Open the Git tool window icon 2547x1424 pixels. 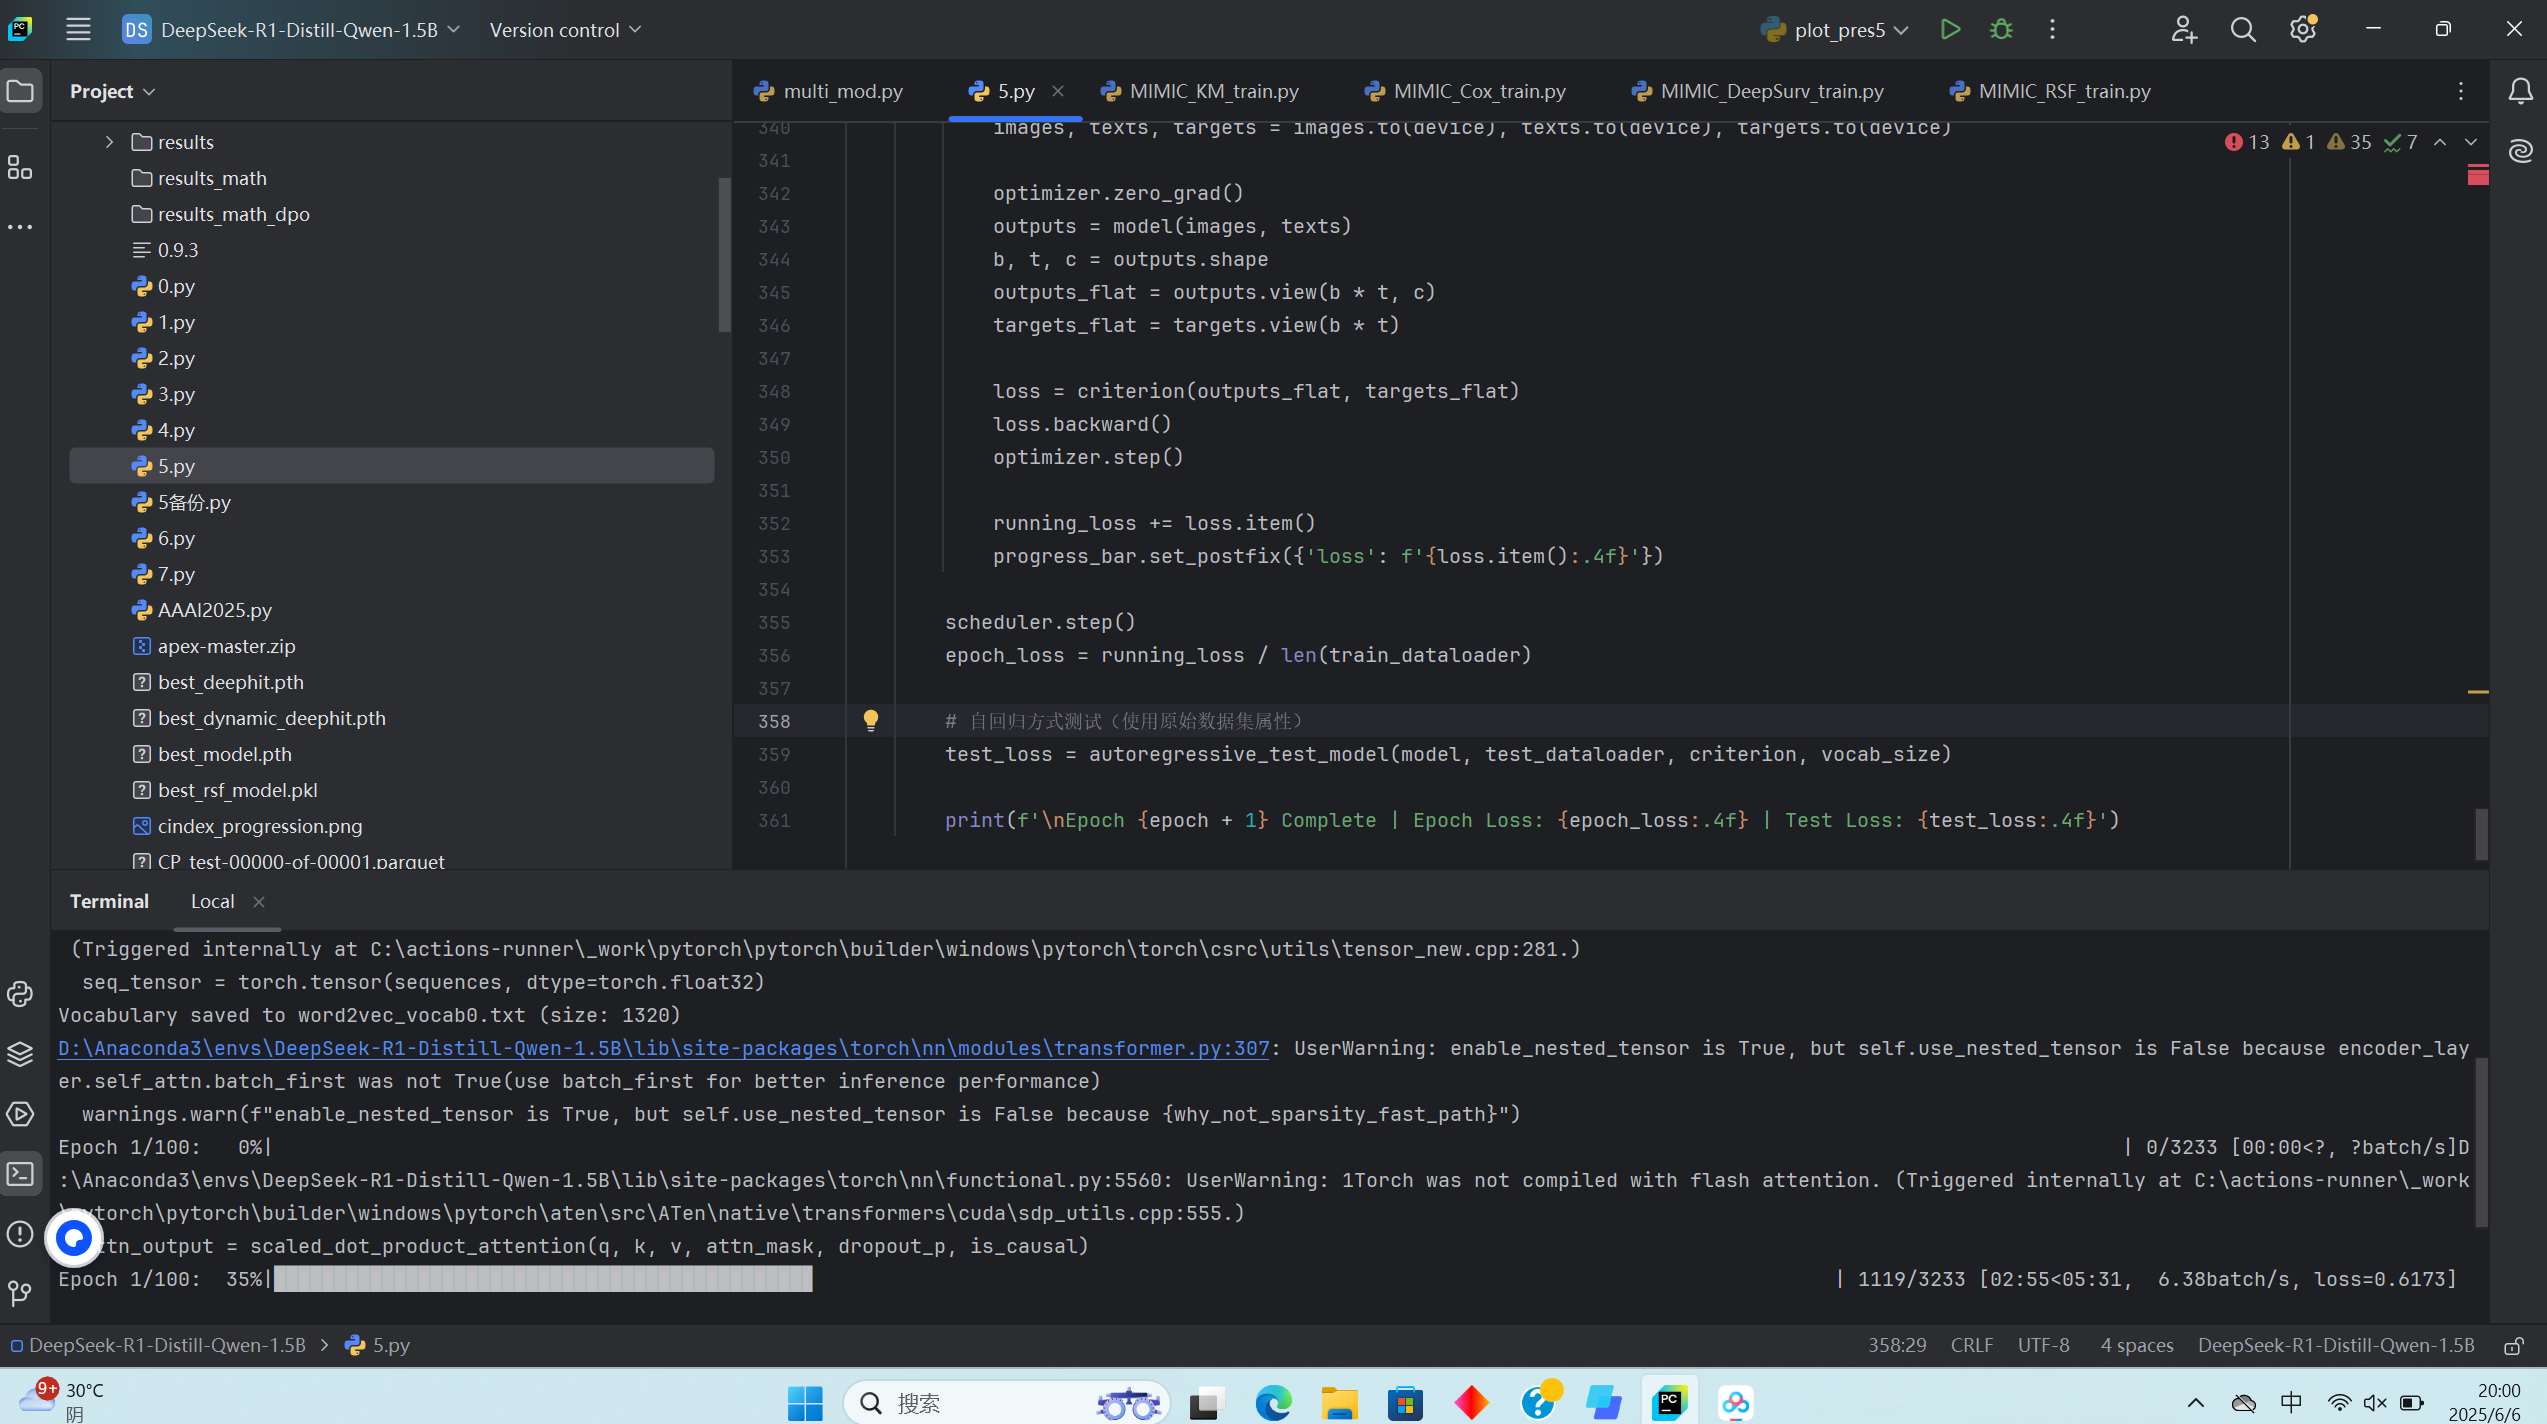point(21,1293)
